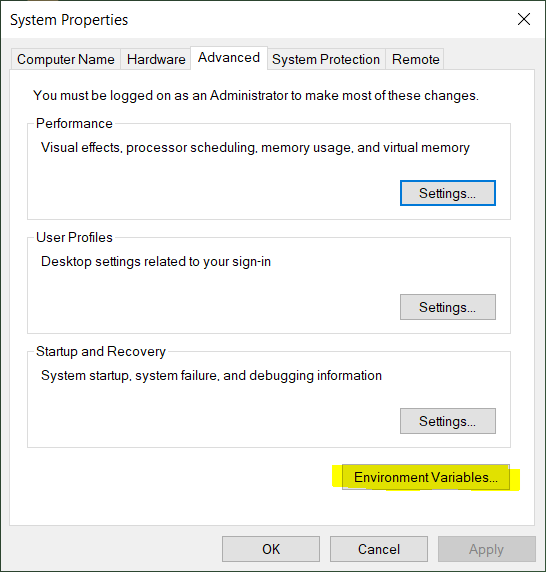Select the Advanced tab

click(229, 58)
